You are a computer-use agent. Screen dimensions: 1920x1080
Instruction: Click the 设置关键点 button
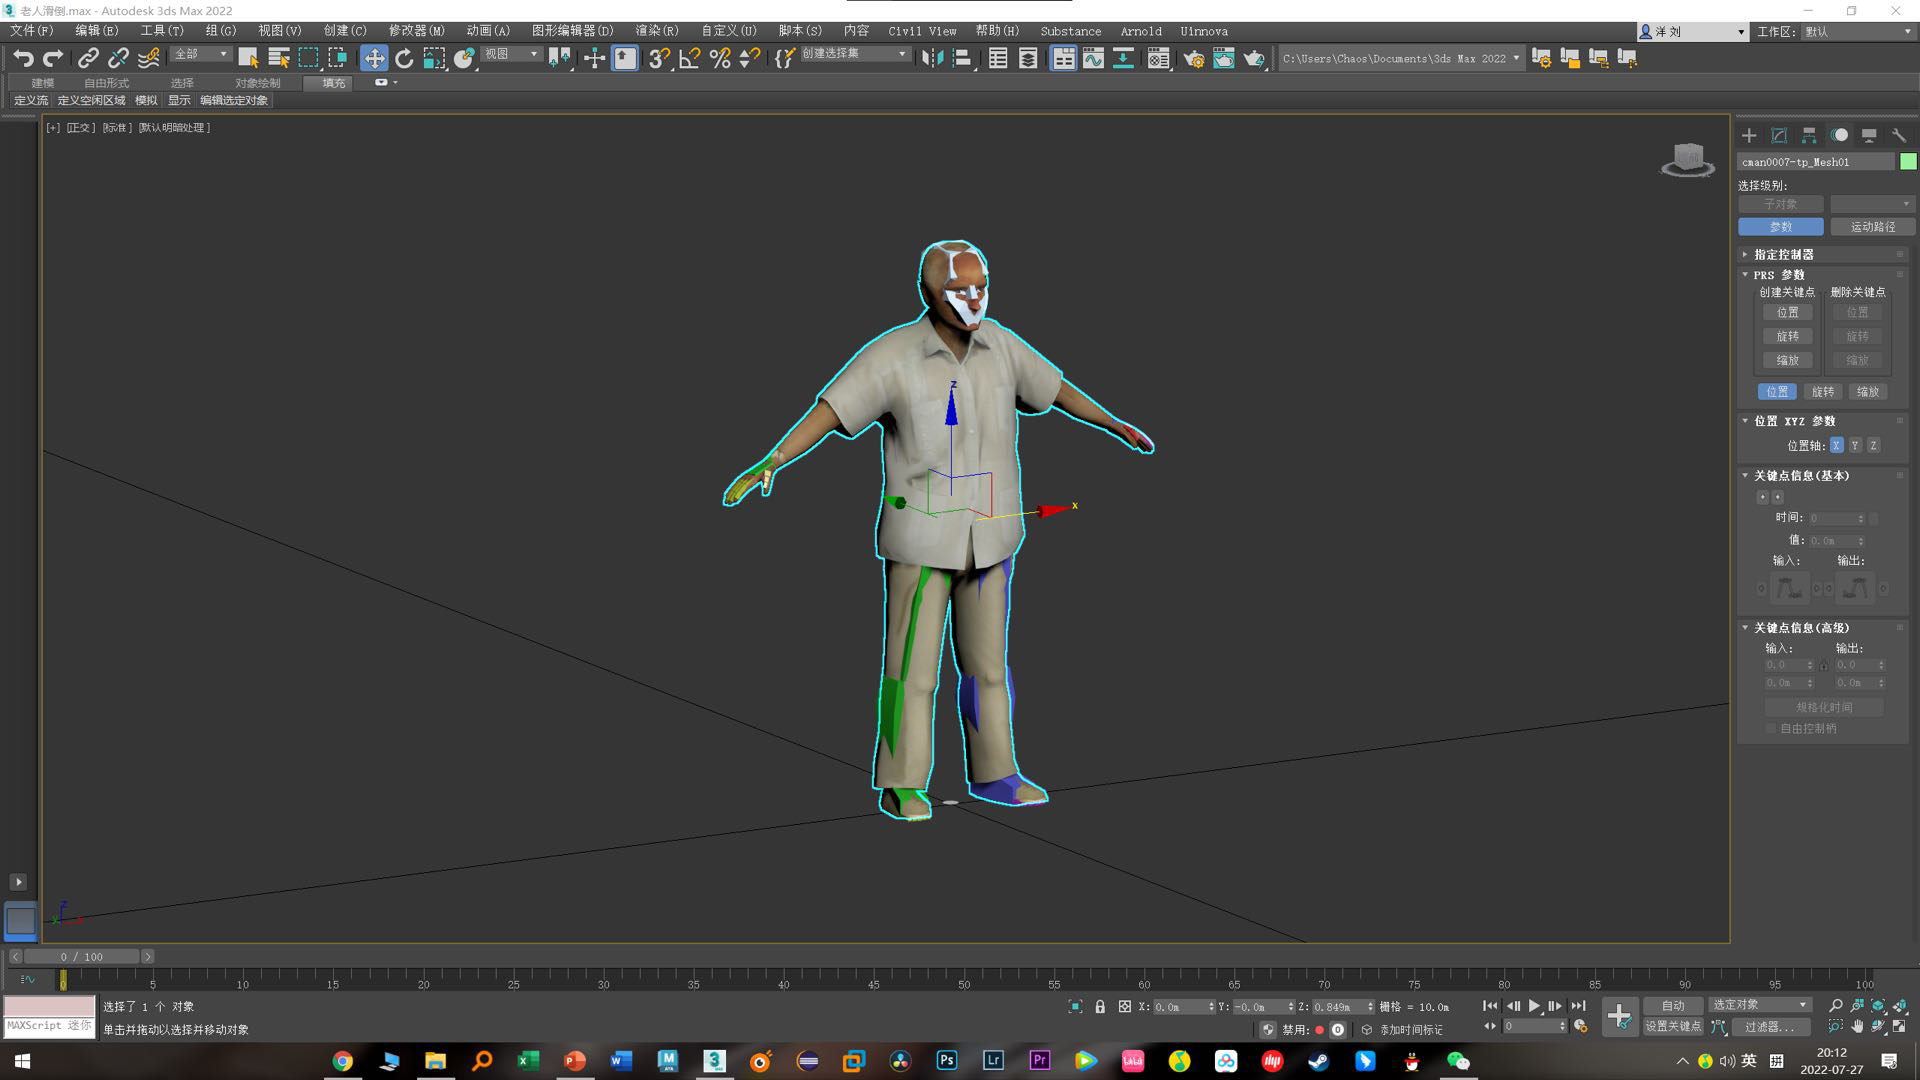[x=1672, y=1027]
